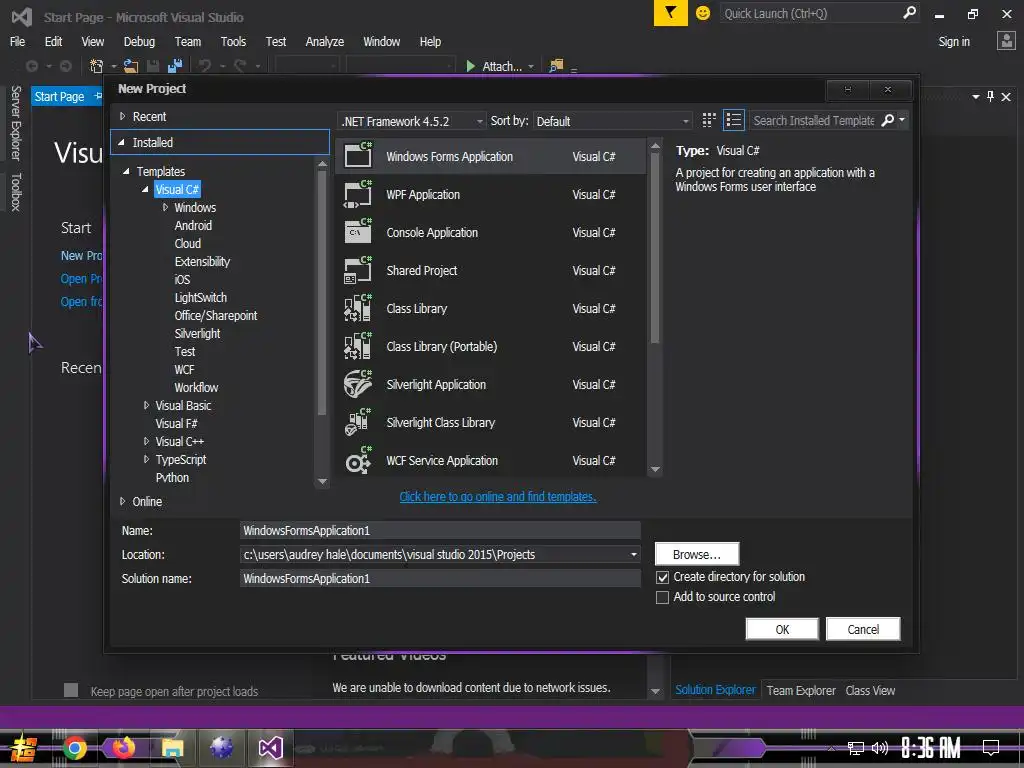Expand the TypeScript tree node
The width and height of the screenshot is (1024, 768).
click(x=146, y=459)
